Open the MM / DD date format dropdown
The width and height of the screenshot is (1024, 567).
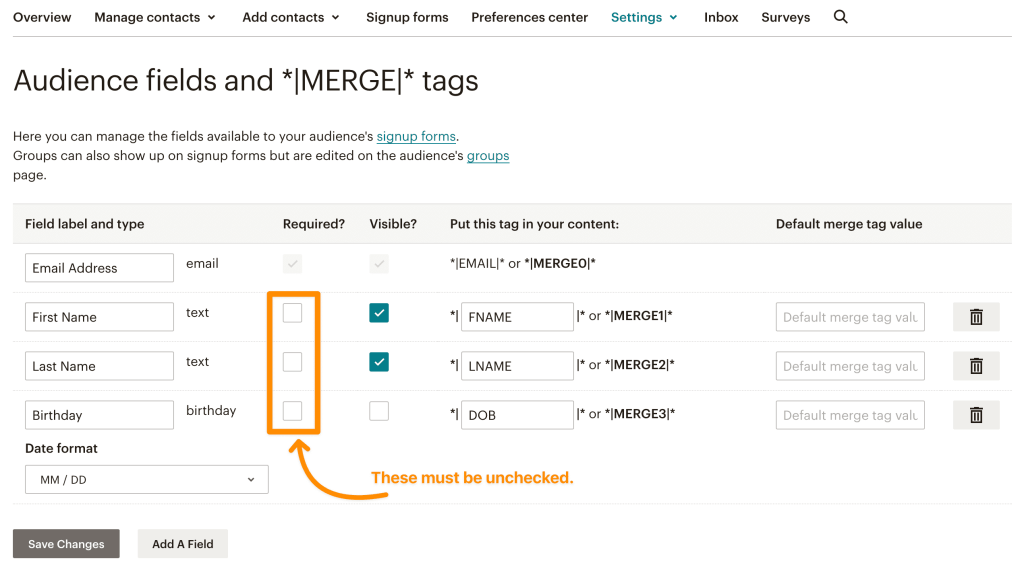coord(147,480)
